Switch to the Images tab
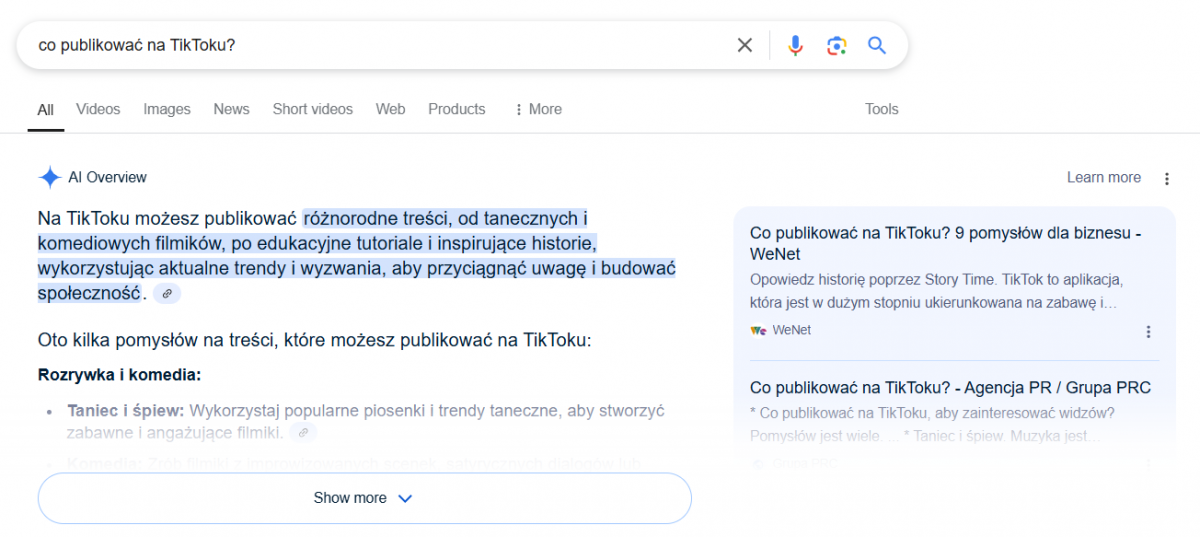The height and width of the screenshot is (537, 1200). (x=167, y=109)
